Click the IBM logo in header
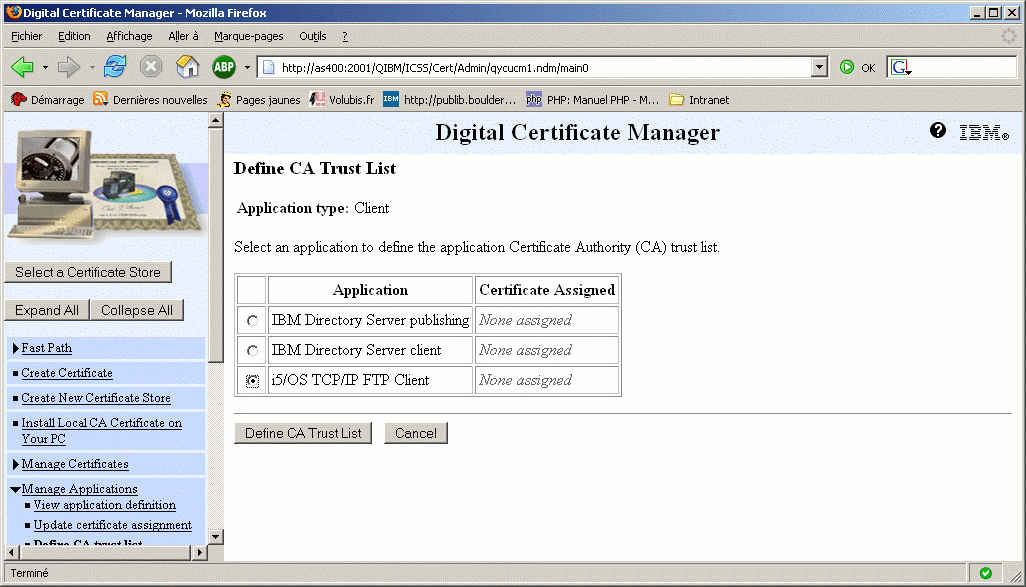Image resolution: width=1026 pixels, height=587 pixels. (x=983, y=132)
